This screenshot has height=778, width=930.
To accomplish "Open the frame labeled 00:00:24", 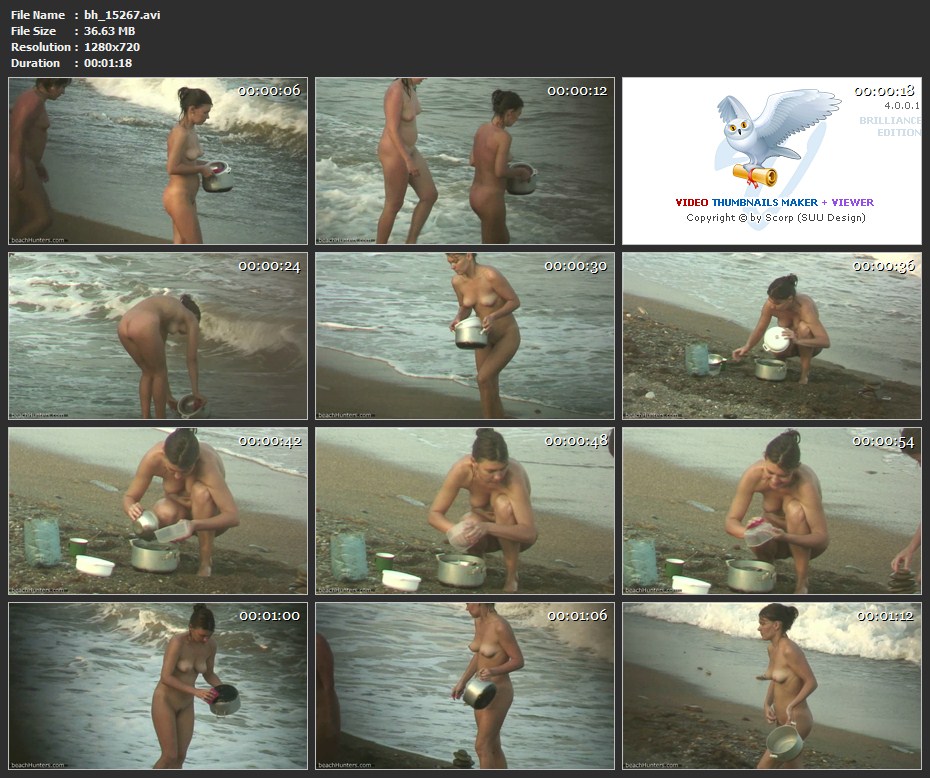I will (x=158, y=336).
